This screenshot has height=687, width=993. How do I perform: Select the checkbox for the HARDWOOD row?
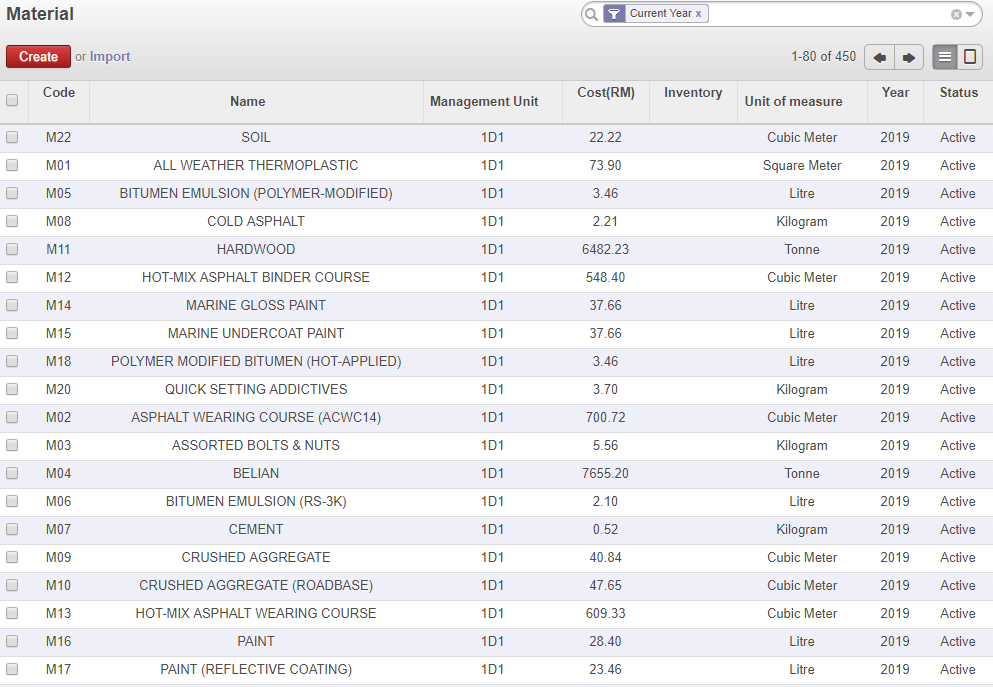coord(12,249)
